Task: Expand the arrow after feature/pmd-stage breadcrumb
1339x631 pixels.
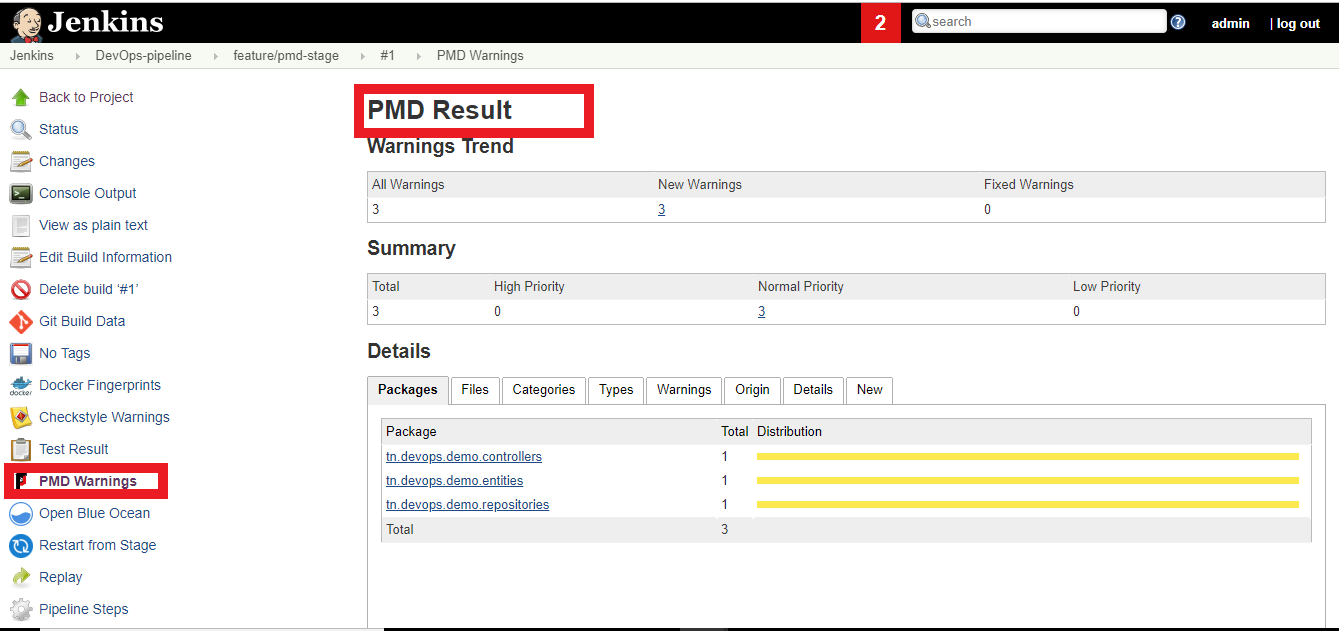Action: point(362,56)
